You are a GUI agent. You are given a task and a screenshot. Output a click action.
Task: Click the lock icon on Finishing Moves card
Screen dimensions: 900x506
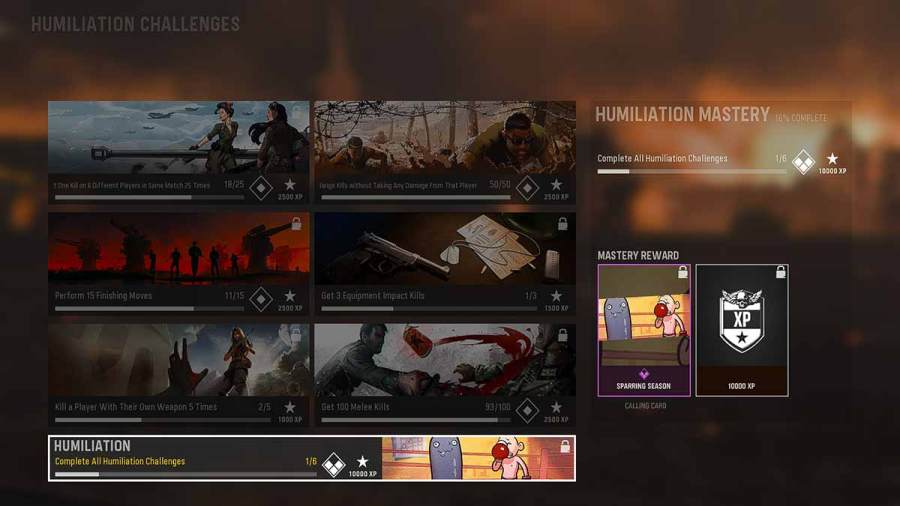pos(296,224)
